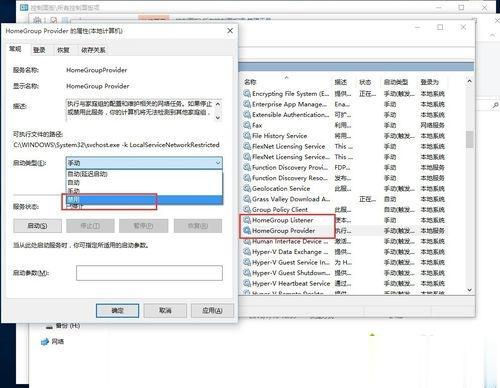This screenshot has width=500, height=388.
Task: Sort services by 启动类型 column header
Action: tap(396, 82)
